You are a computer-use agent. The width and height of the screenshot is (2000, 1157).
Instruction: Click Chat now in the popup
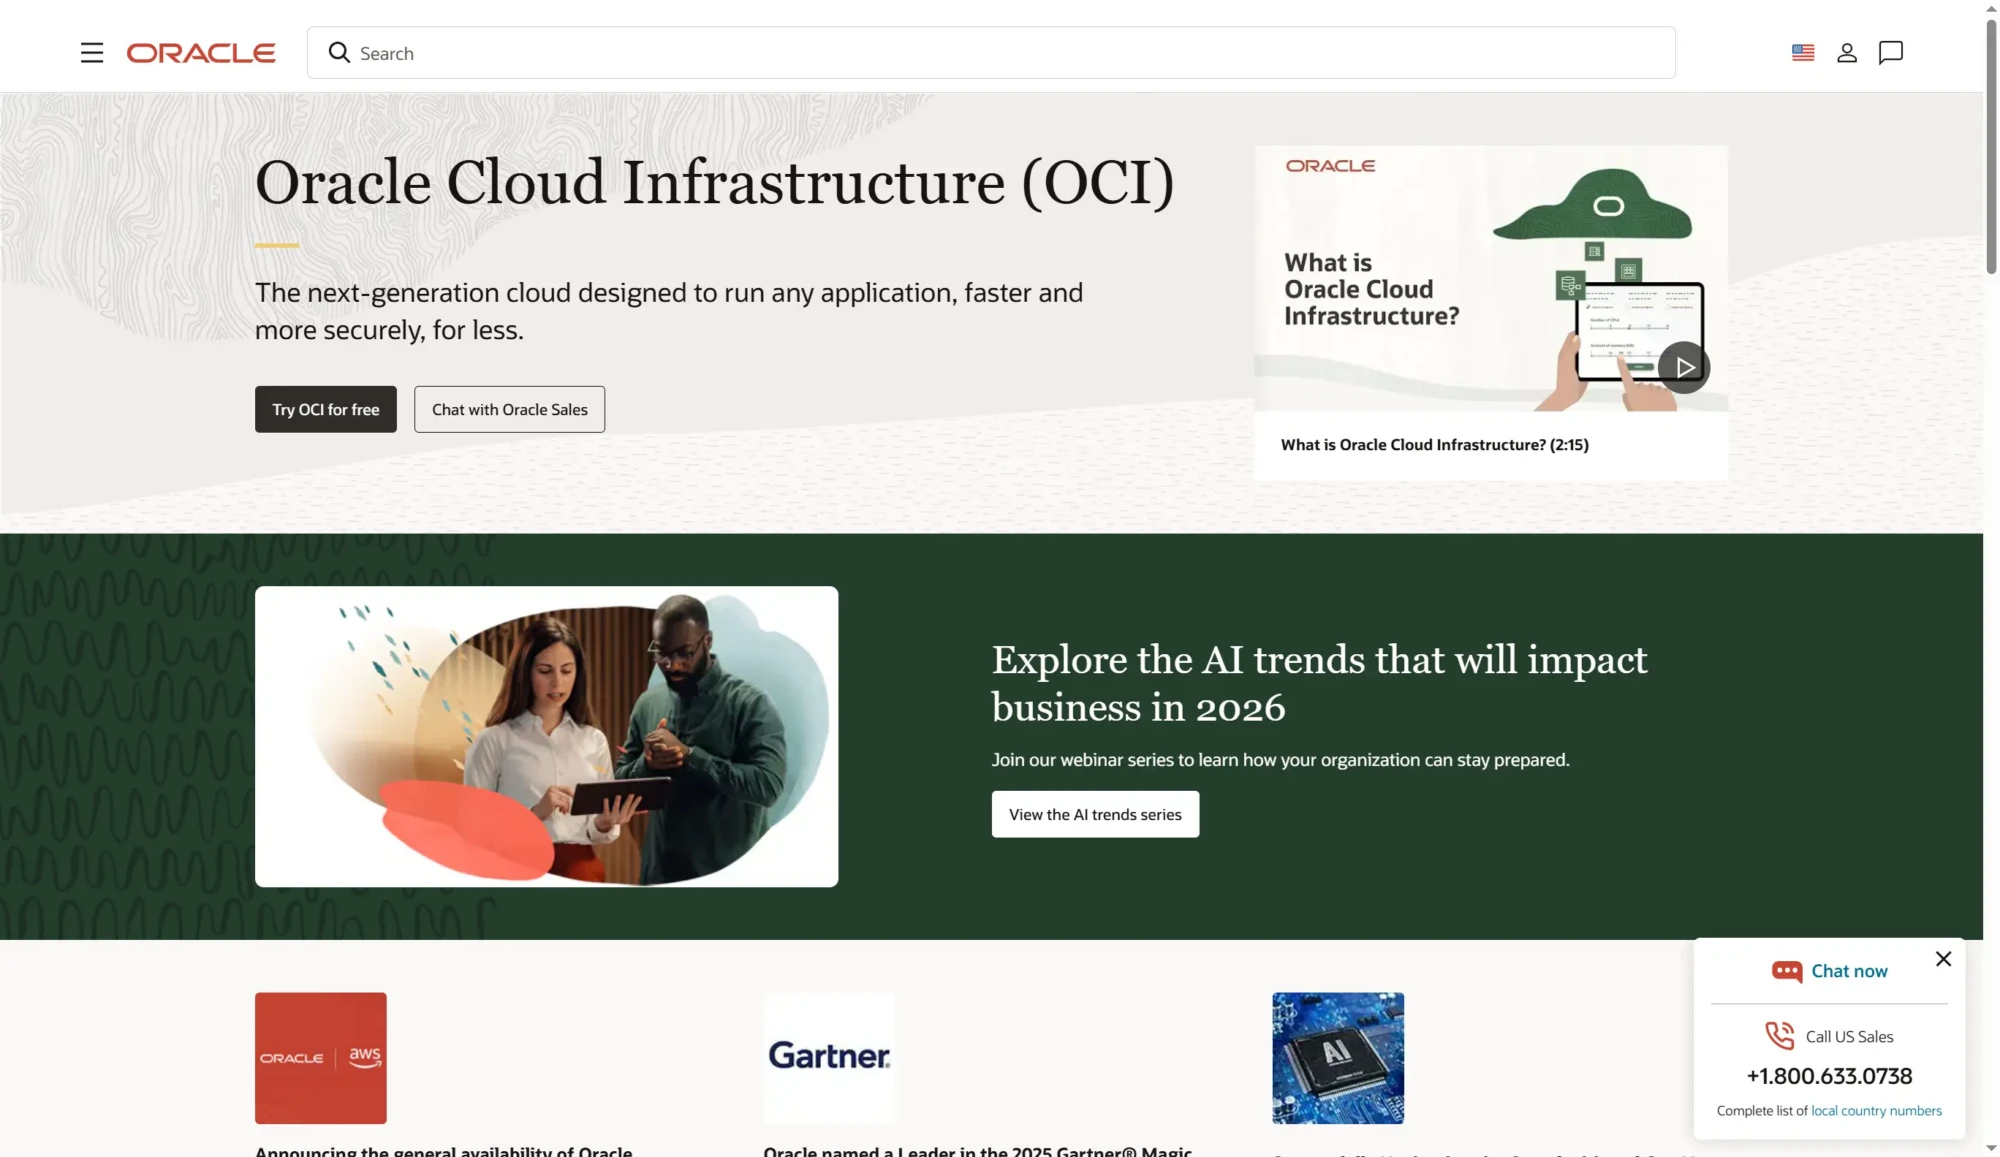coord(1849,971)
